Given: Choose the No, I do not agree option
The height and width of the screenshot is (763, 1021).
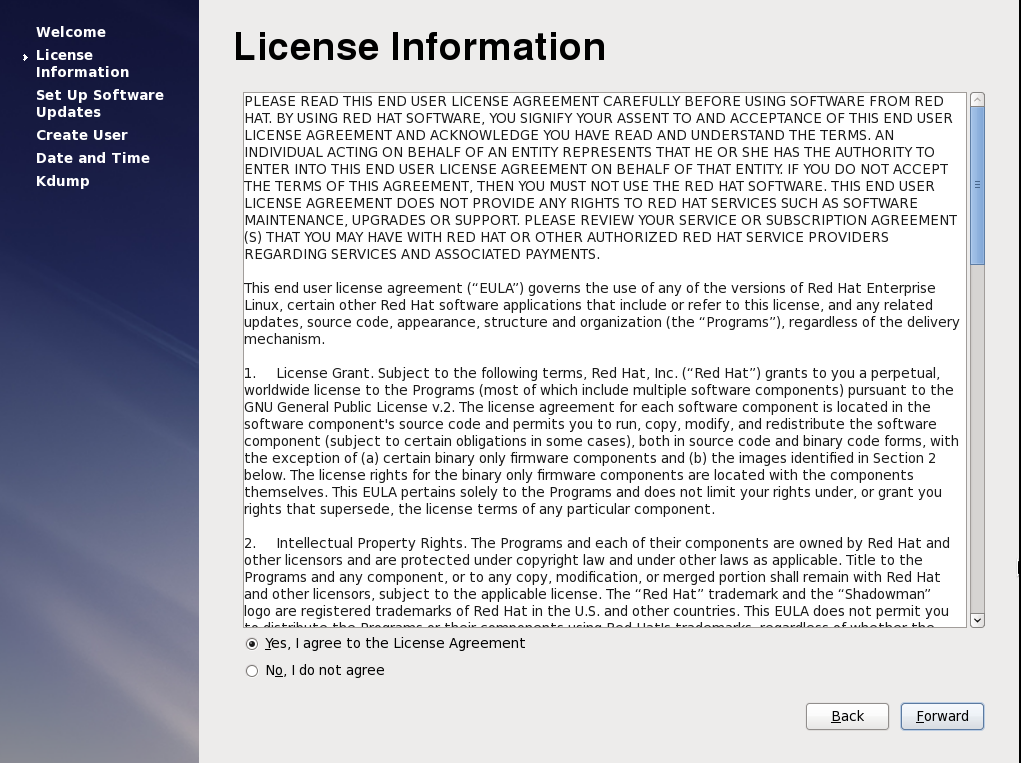Looking at the screenshot, I should coord(315,671).
